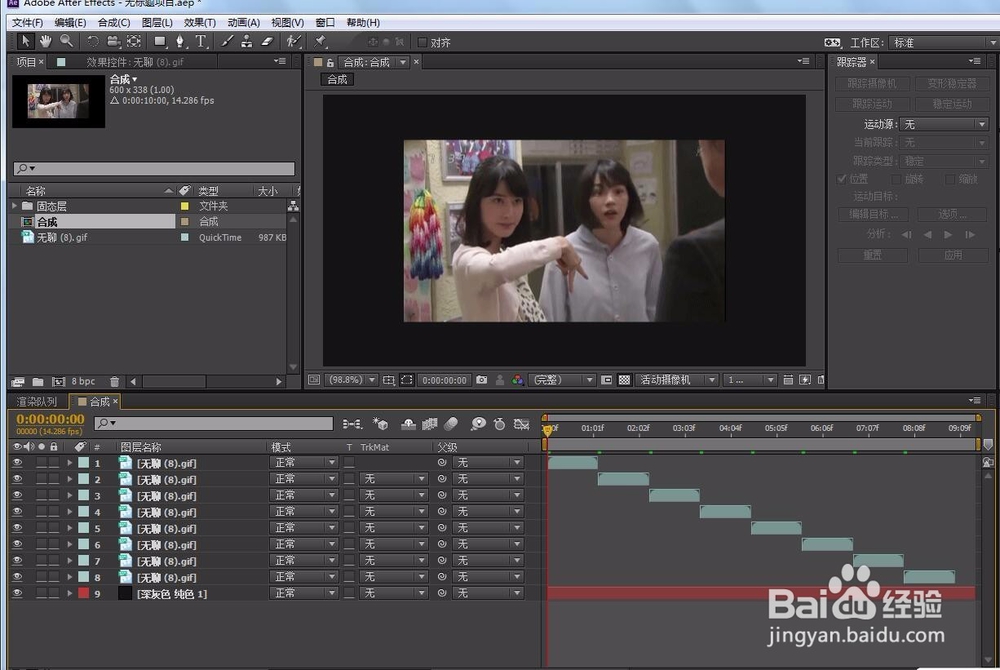Open the magnification 98.8% dropdown
This screenshot has width=1000, height=670.
(351, 380)
